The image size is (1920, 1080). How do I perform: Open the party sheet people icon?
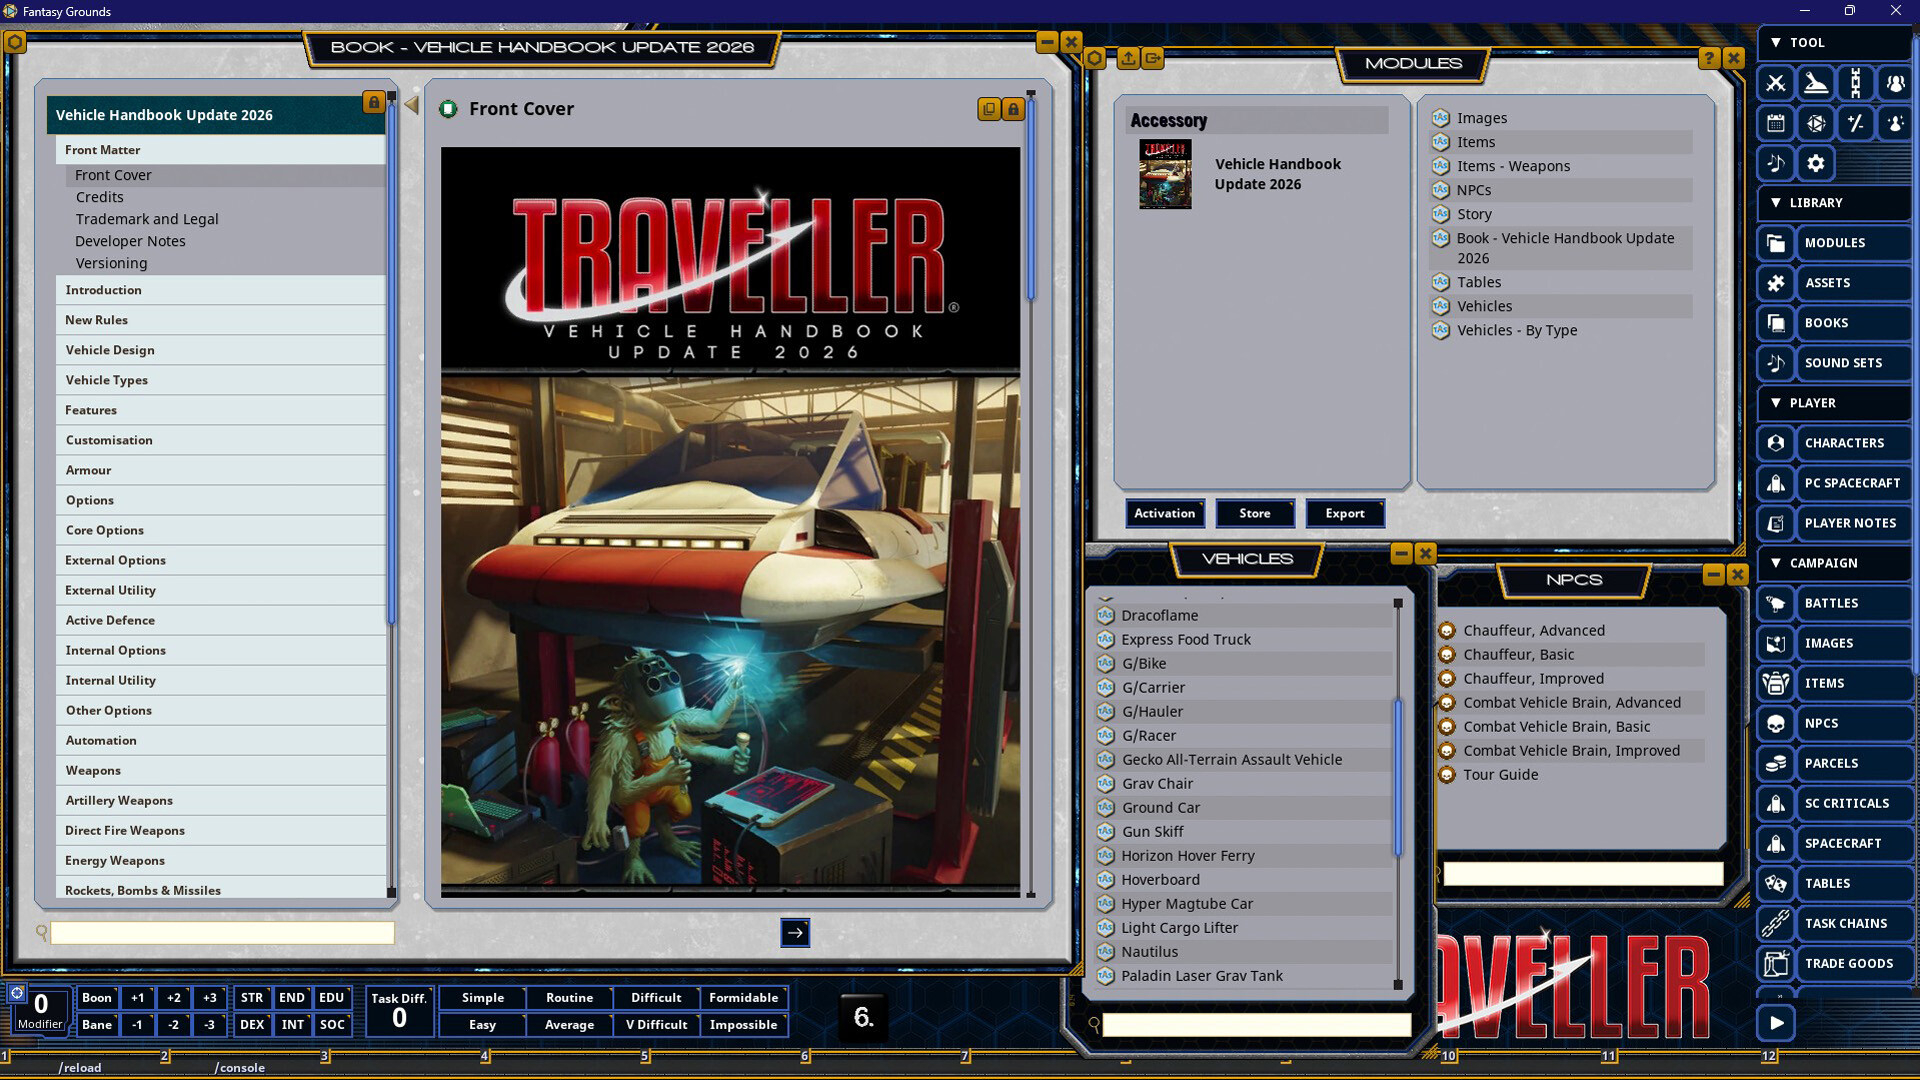coord(1895,83)
